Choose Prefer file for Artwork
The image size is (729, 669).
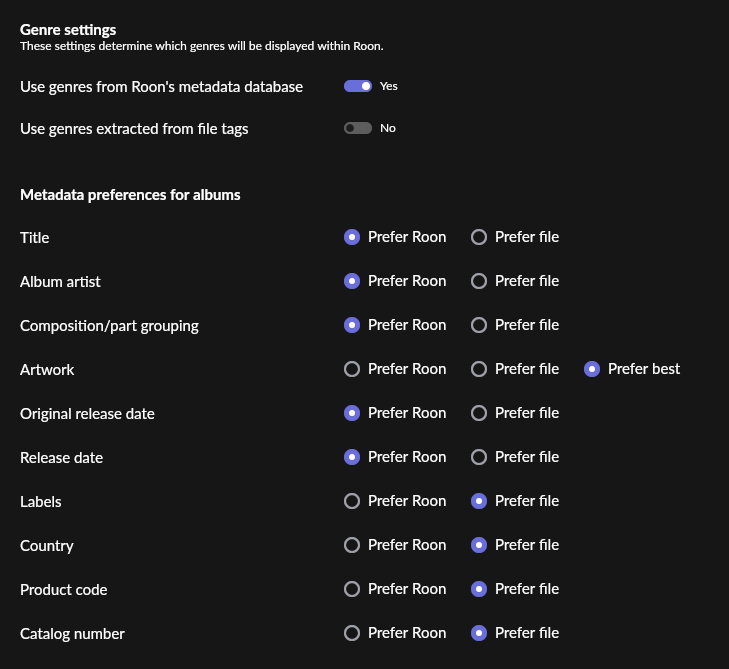click(x=479, y=369)
